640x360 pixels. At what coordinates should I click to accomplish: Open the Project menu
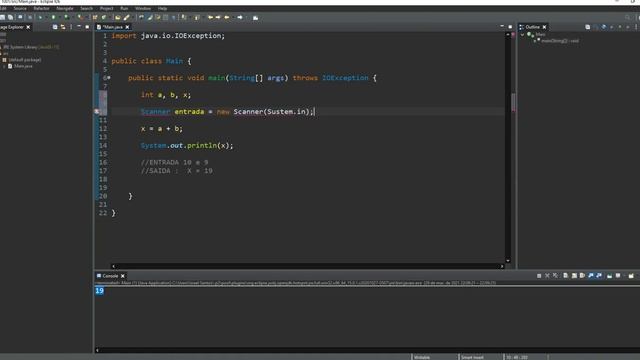point(107,8)
